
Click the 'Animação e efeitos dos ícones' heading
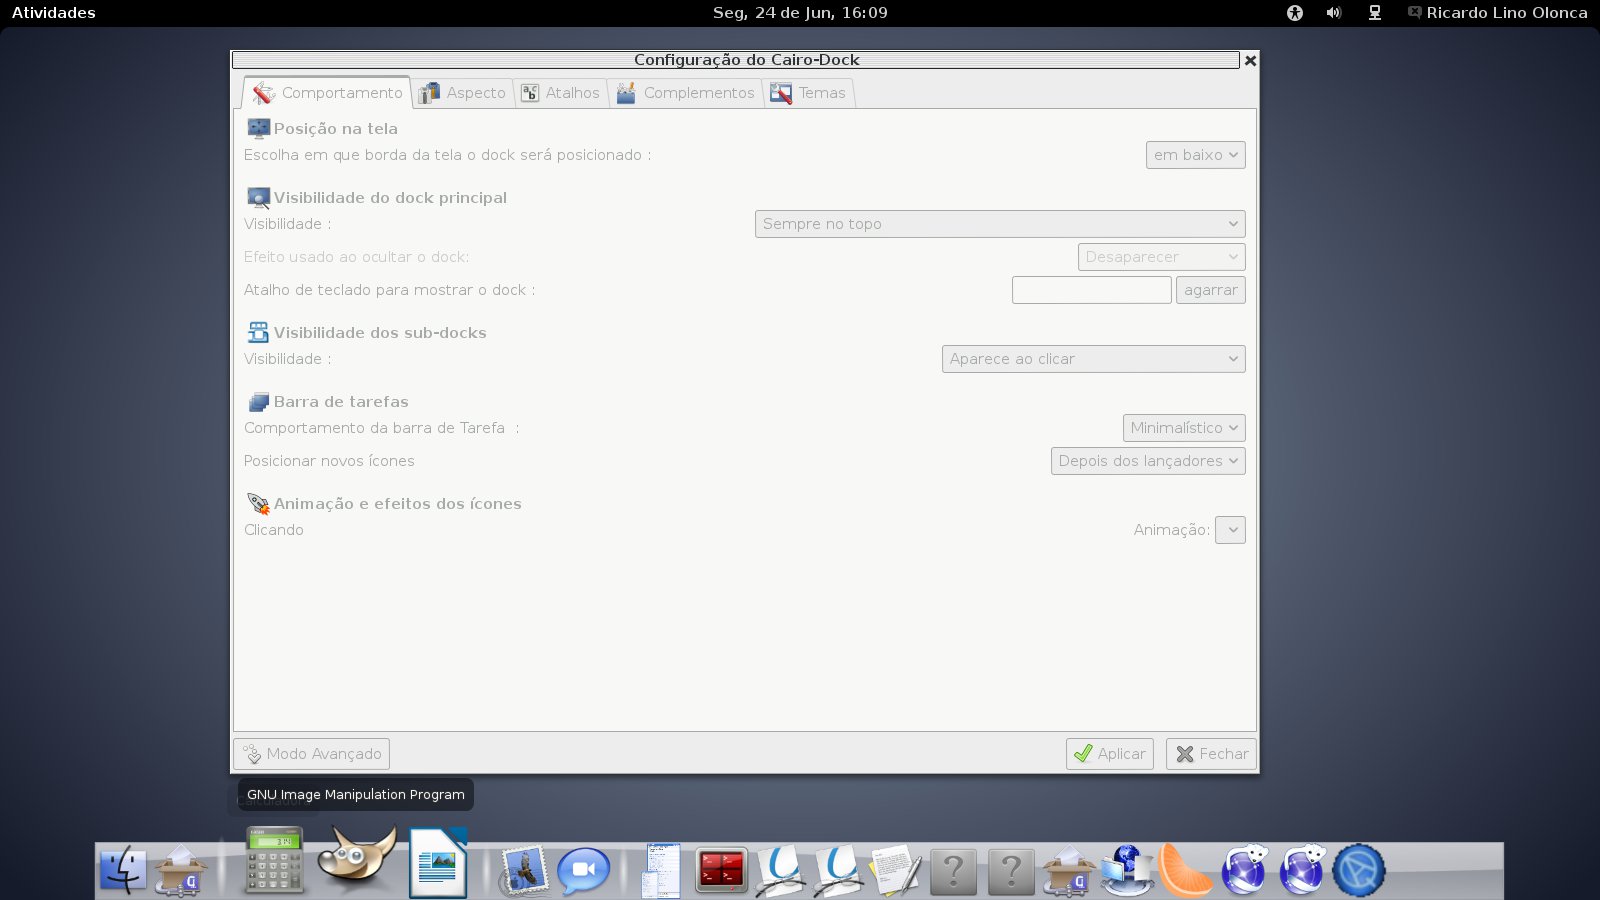398,504
